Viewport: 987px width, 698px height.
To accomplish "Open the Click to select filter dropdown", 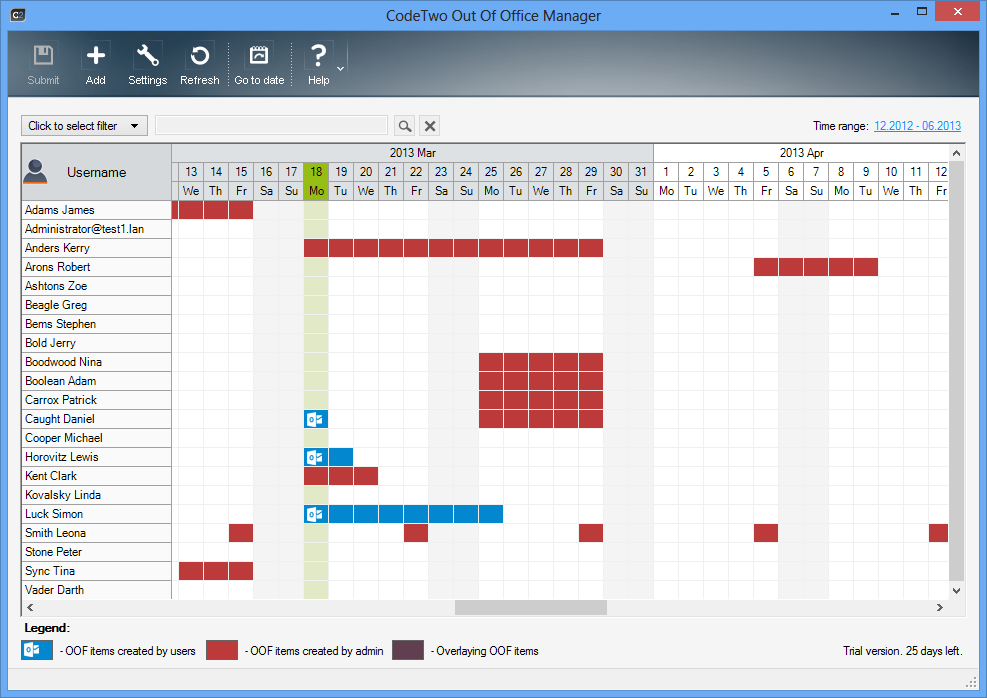I will (x=84, y=126).
